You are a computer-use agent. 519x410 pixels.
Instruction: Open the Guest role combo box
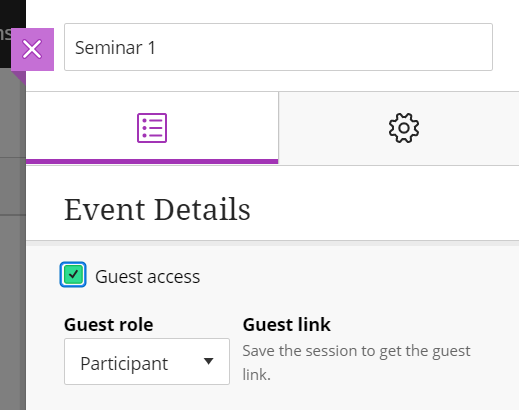[x=147, y=362]
